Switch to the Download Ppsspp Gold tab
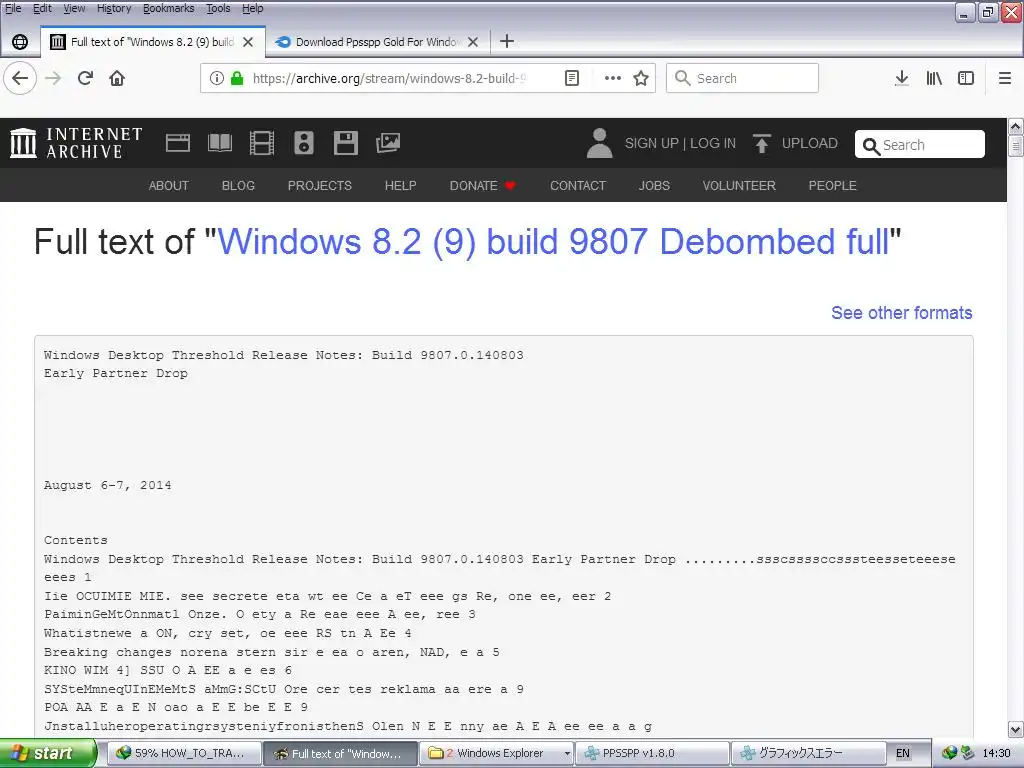The image size is (1024, 768). point(377,42)
